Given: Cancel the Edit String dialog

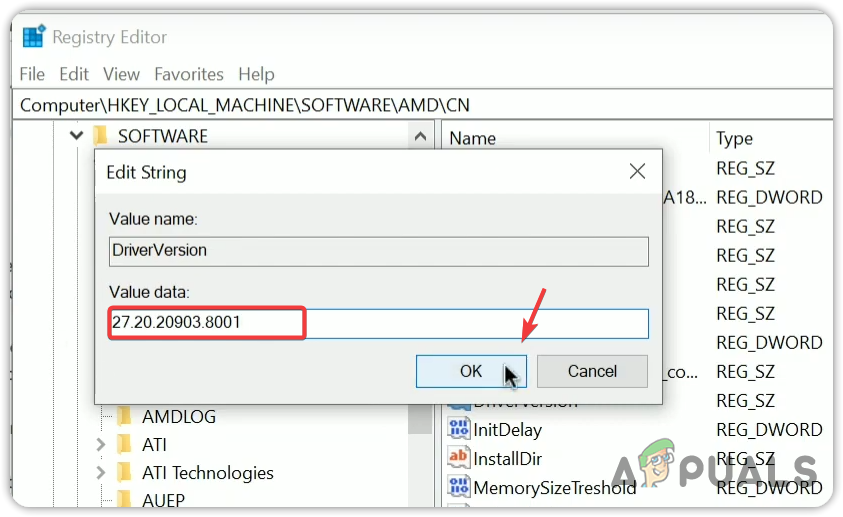Looking at the screenshot, I should click(592, 371).
